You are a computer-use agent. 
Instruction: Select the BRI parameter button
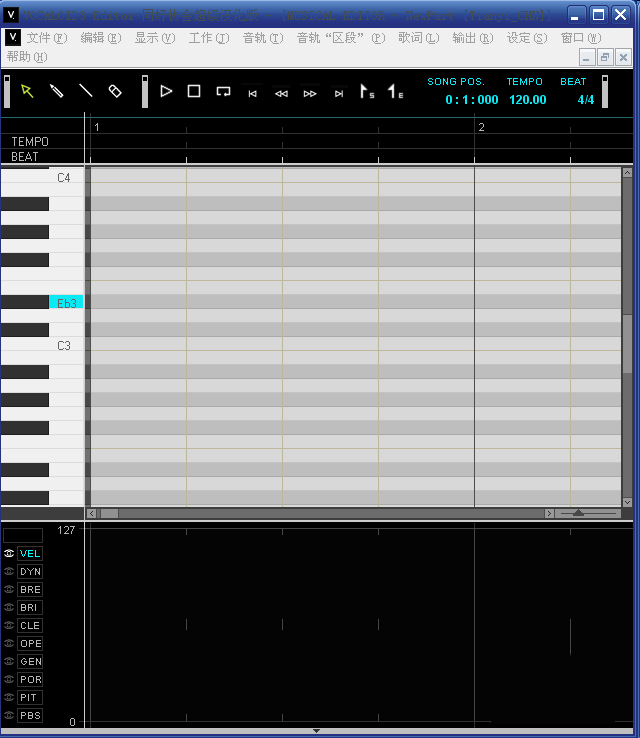(30, 608)
